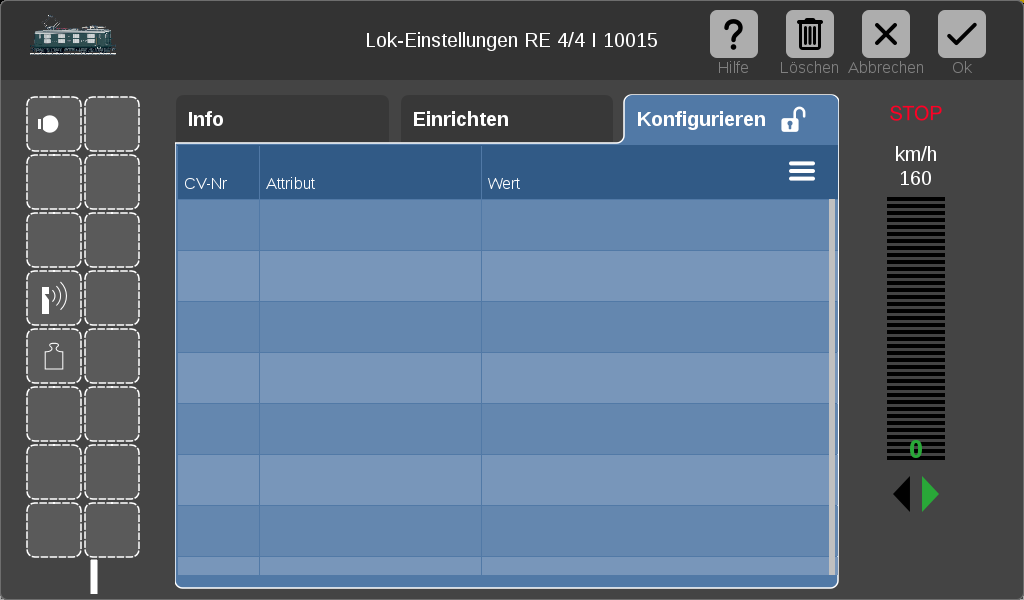Image resolution: width=1024 pixels, height=600 pixels.
Task: Click the red STOP button
Action: click(916, 114)
